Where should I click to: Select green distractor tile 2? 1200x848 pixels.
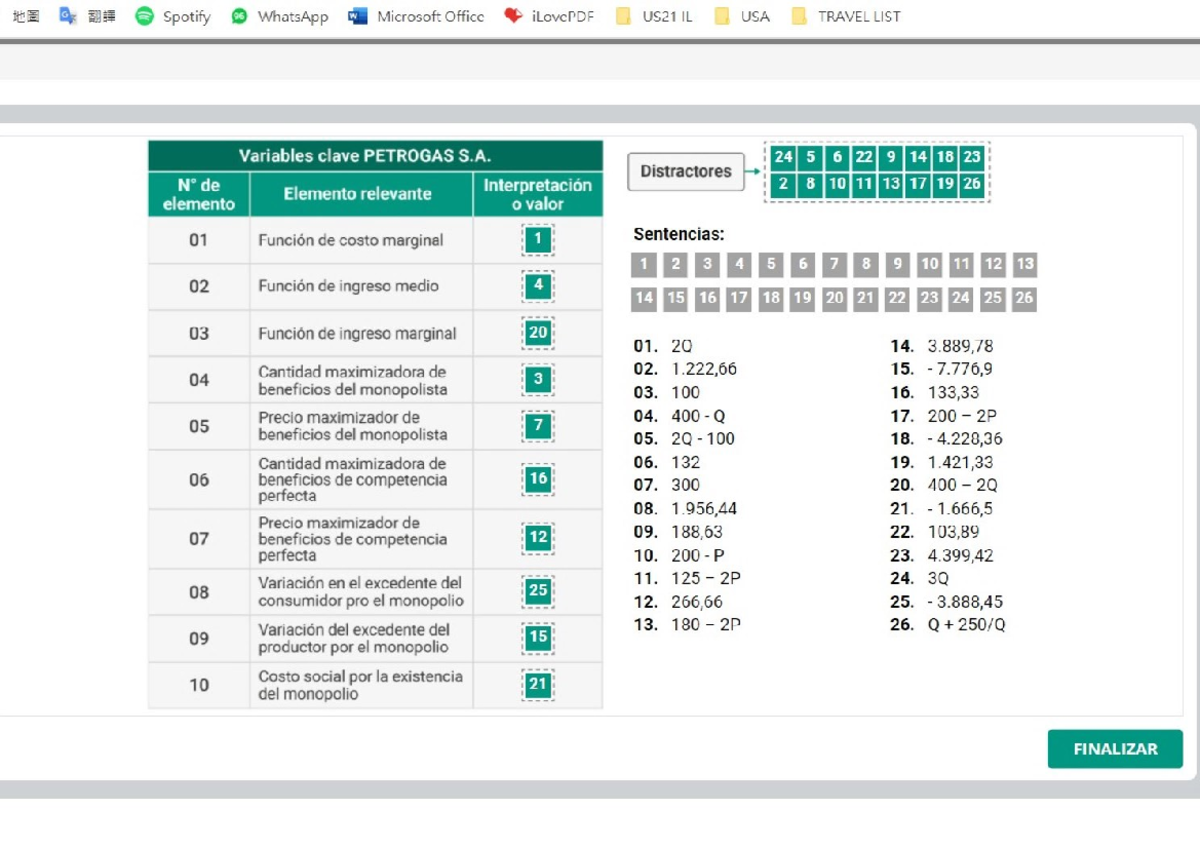click(x=783, y=184)
